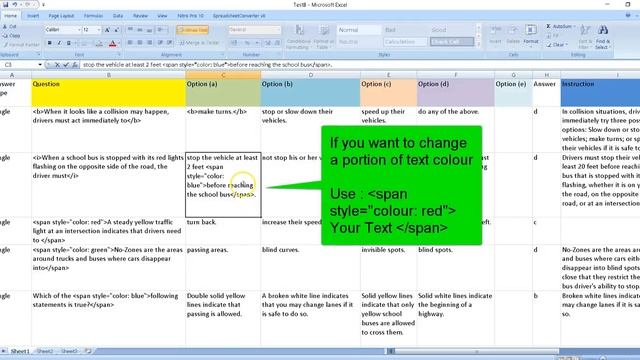640x360 pixels.
Task: Open the General number format dropdown
Action: pos(279,30)
